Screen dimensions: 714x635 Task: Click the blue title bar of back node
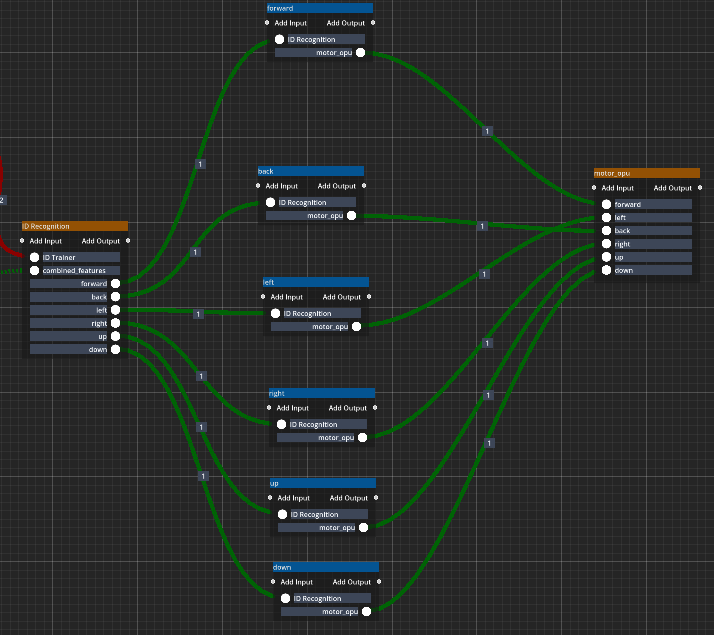[x=310, y=171]
